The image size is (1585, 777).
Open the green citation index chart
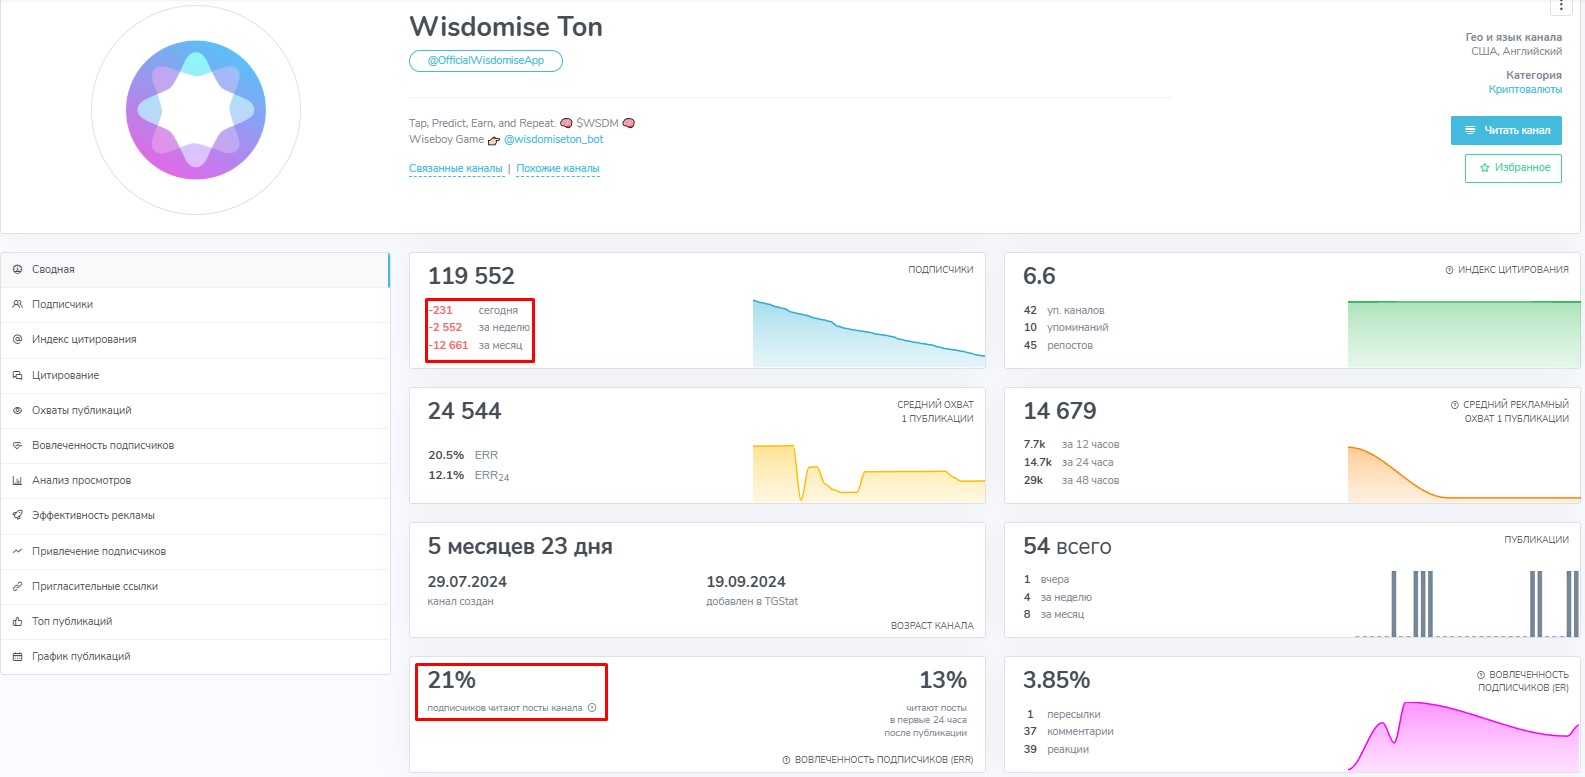click(x=1464, y=333)
